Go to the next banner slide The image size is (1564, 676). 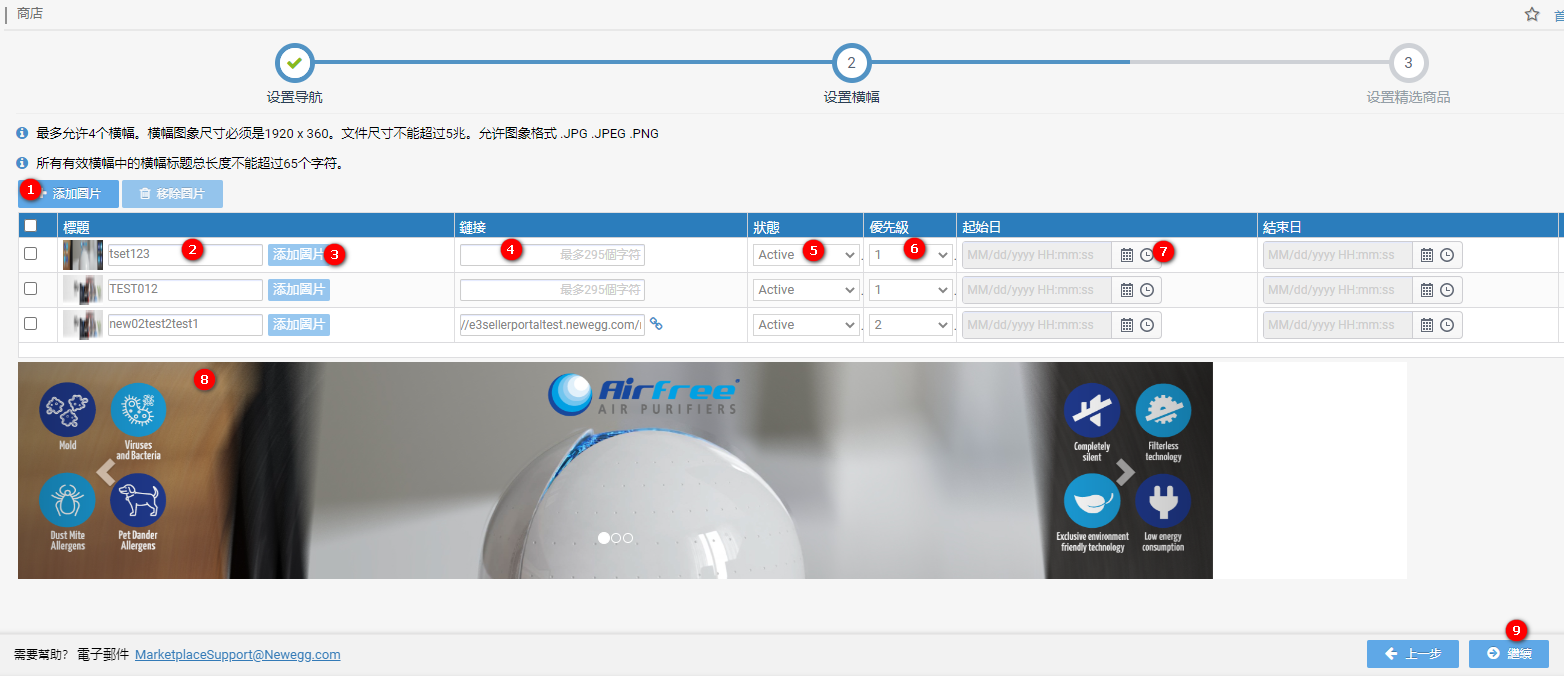(x=1125, y=471)
